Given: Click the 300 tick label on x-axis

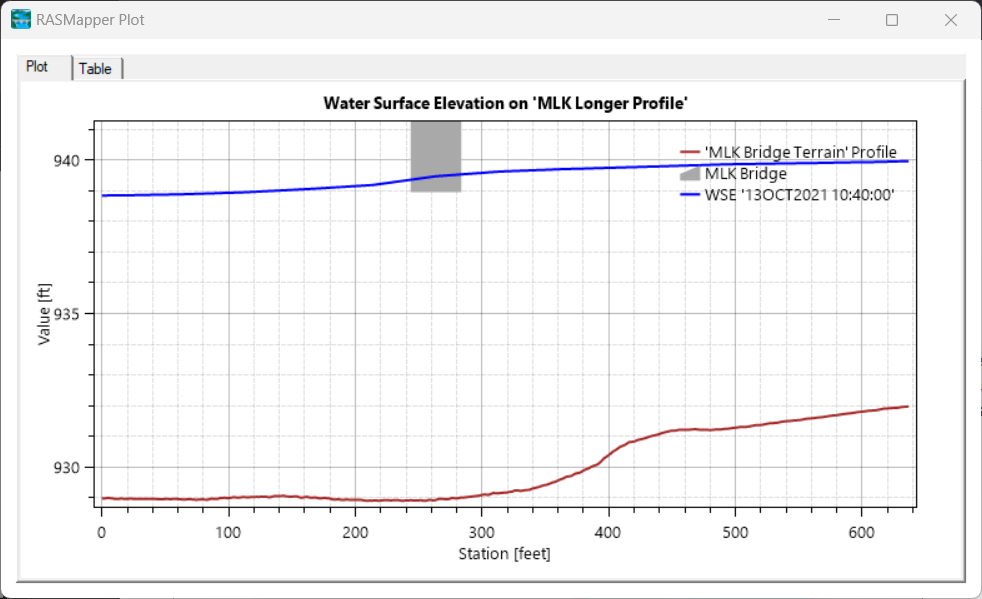Looking at the screenshot, I should [482, 530].
